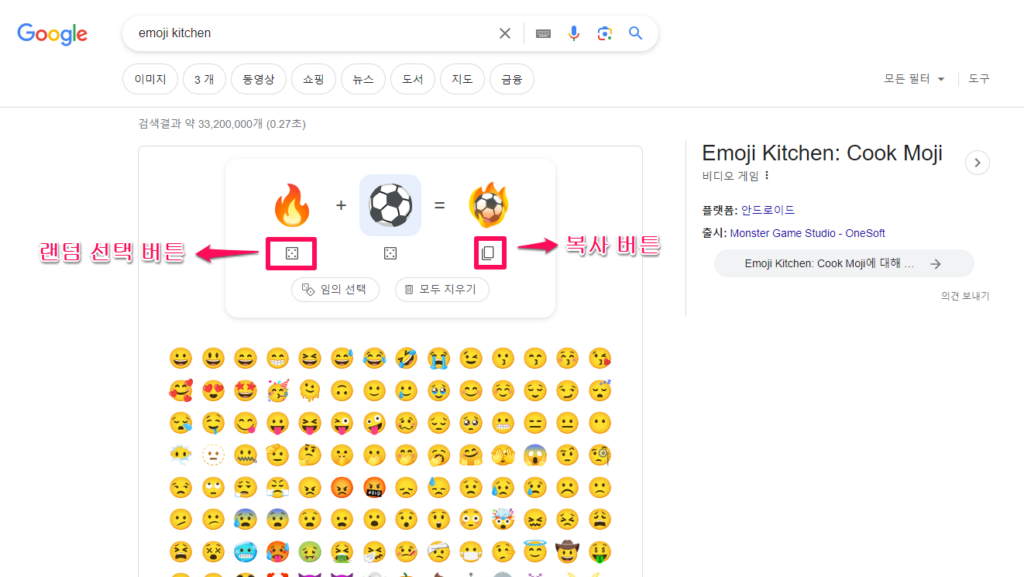Open the 모든 필터 dropdown
Viewport: 1024px width, 577px height.
[x=908, y=78]
